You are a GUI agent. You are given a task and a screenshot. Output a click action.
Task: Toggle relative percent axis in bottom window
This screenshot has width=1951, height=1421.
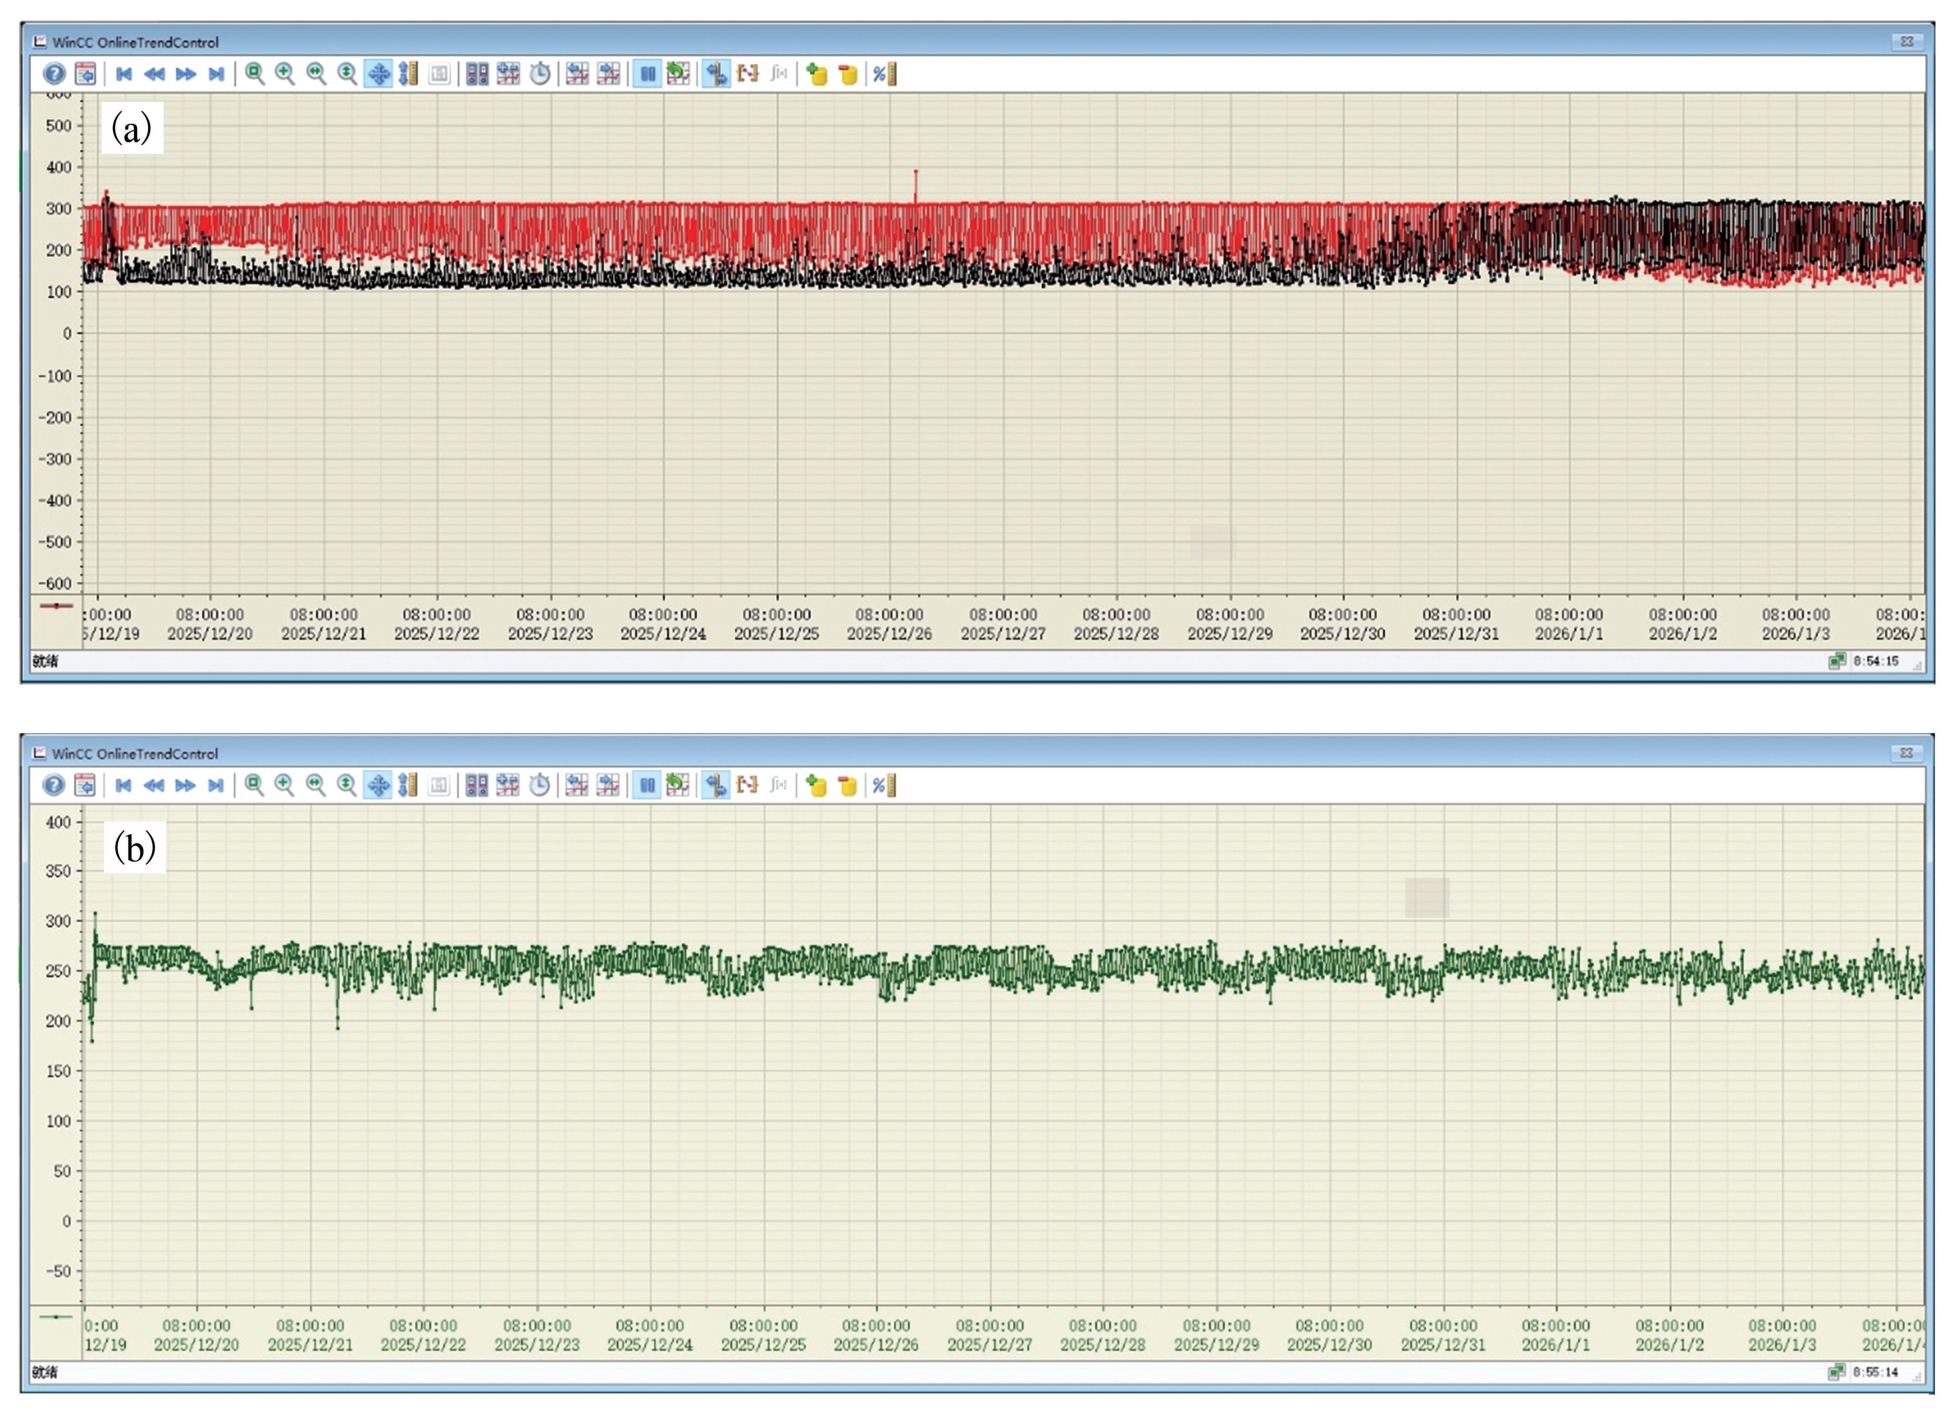tap(884, 785)
